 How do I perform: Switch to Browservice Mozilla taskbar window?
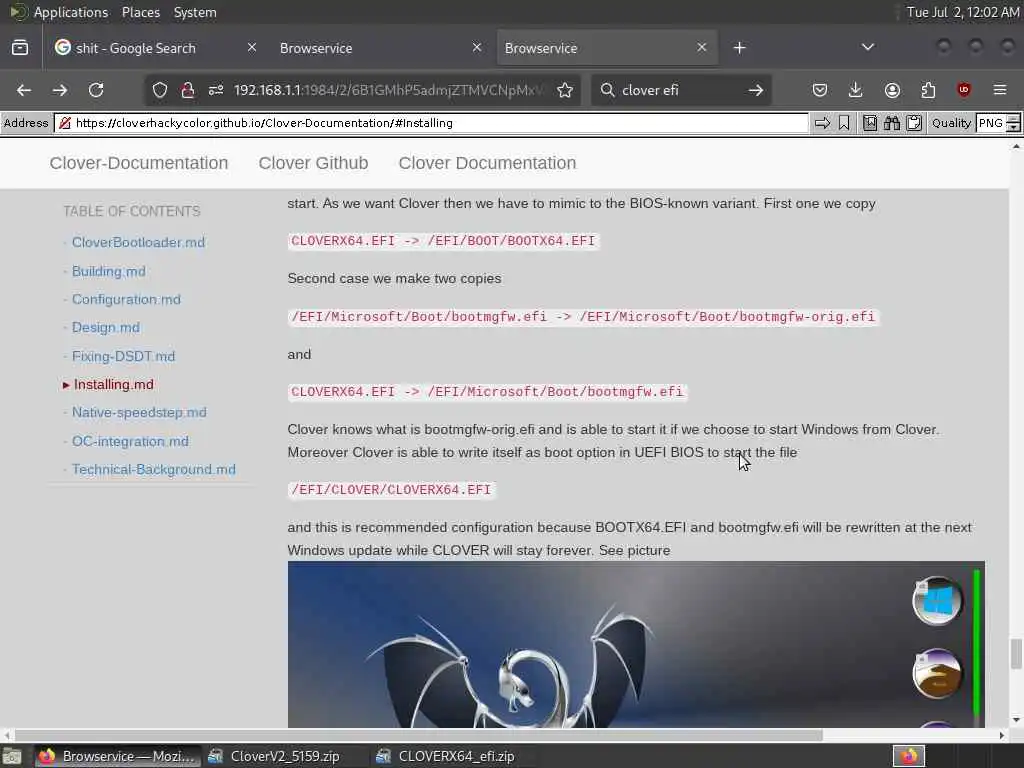tap(118, 756)
